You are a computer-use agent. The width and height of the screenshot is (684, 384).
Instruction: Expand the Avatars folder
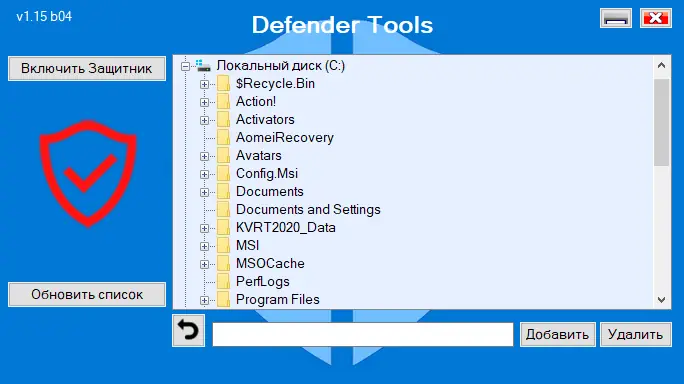coord(204,156)
